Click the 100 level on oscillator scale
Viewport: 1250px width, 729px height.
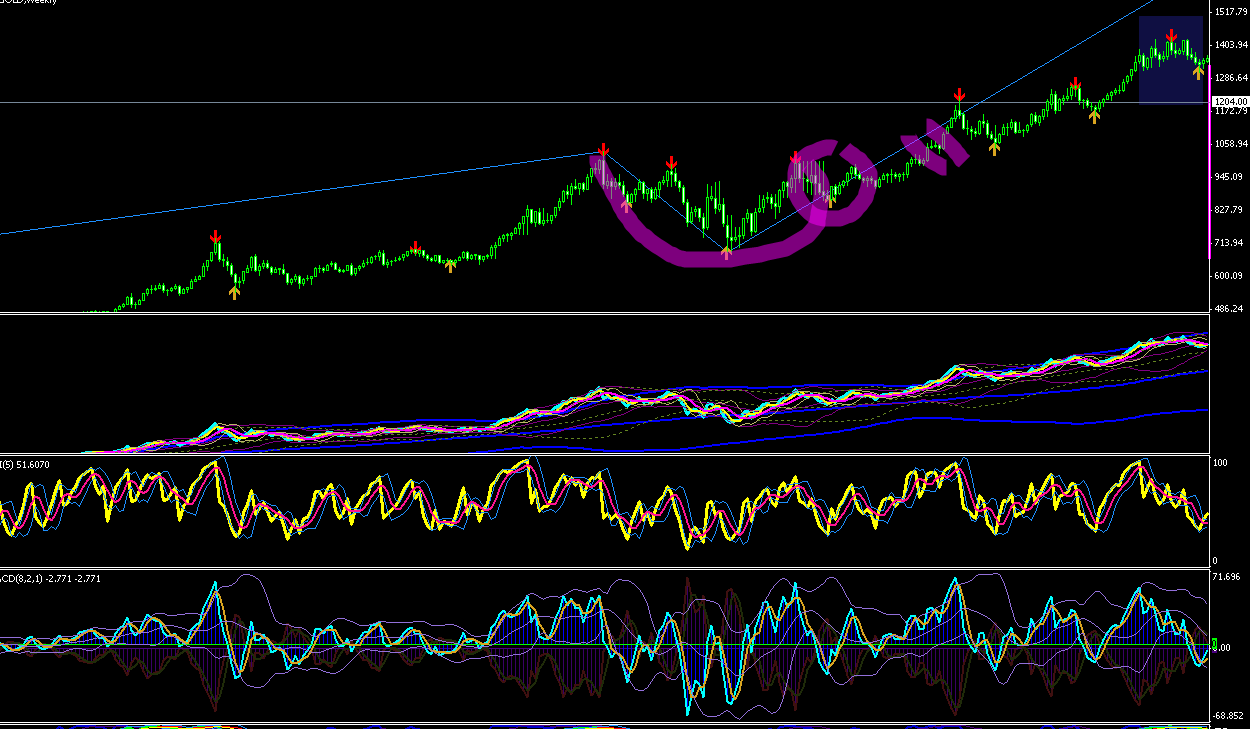click(x=1219, y=464)
